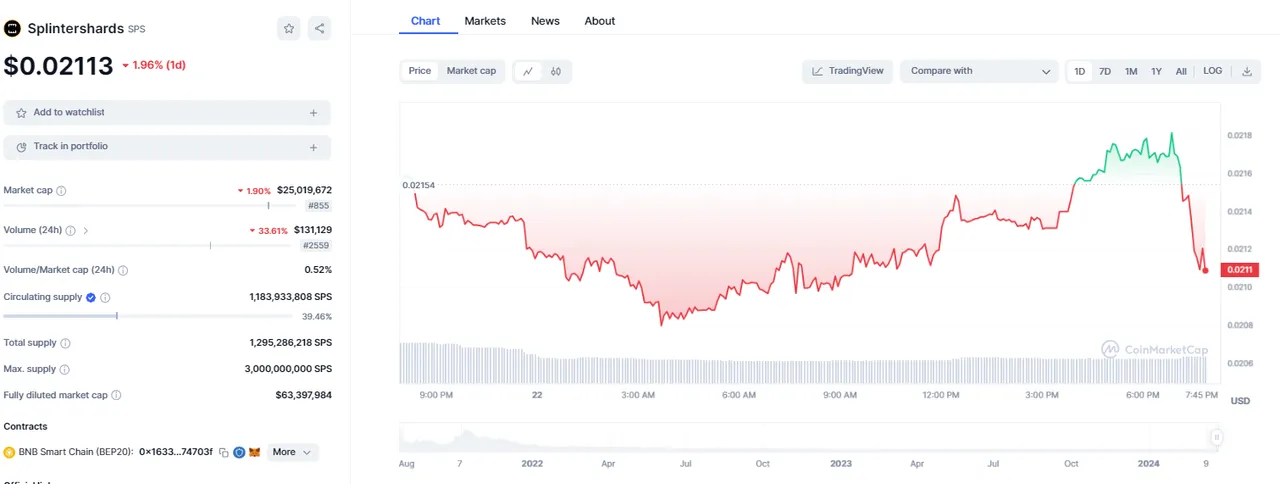Open the Compare with dropdown

click(979, 71)
